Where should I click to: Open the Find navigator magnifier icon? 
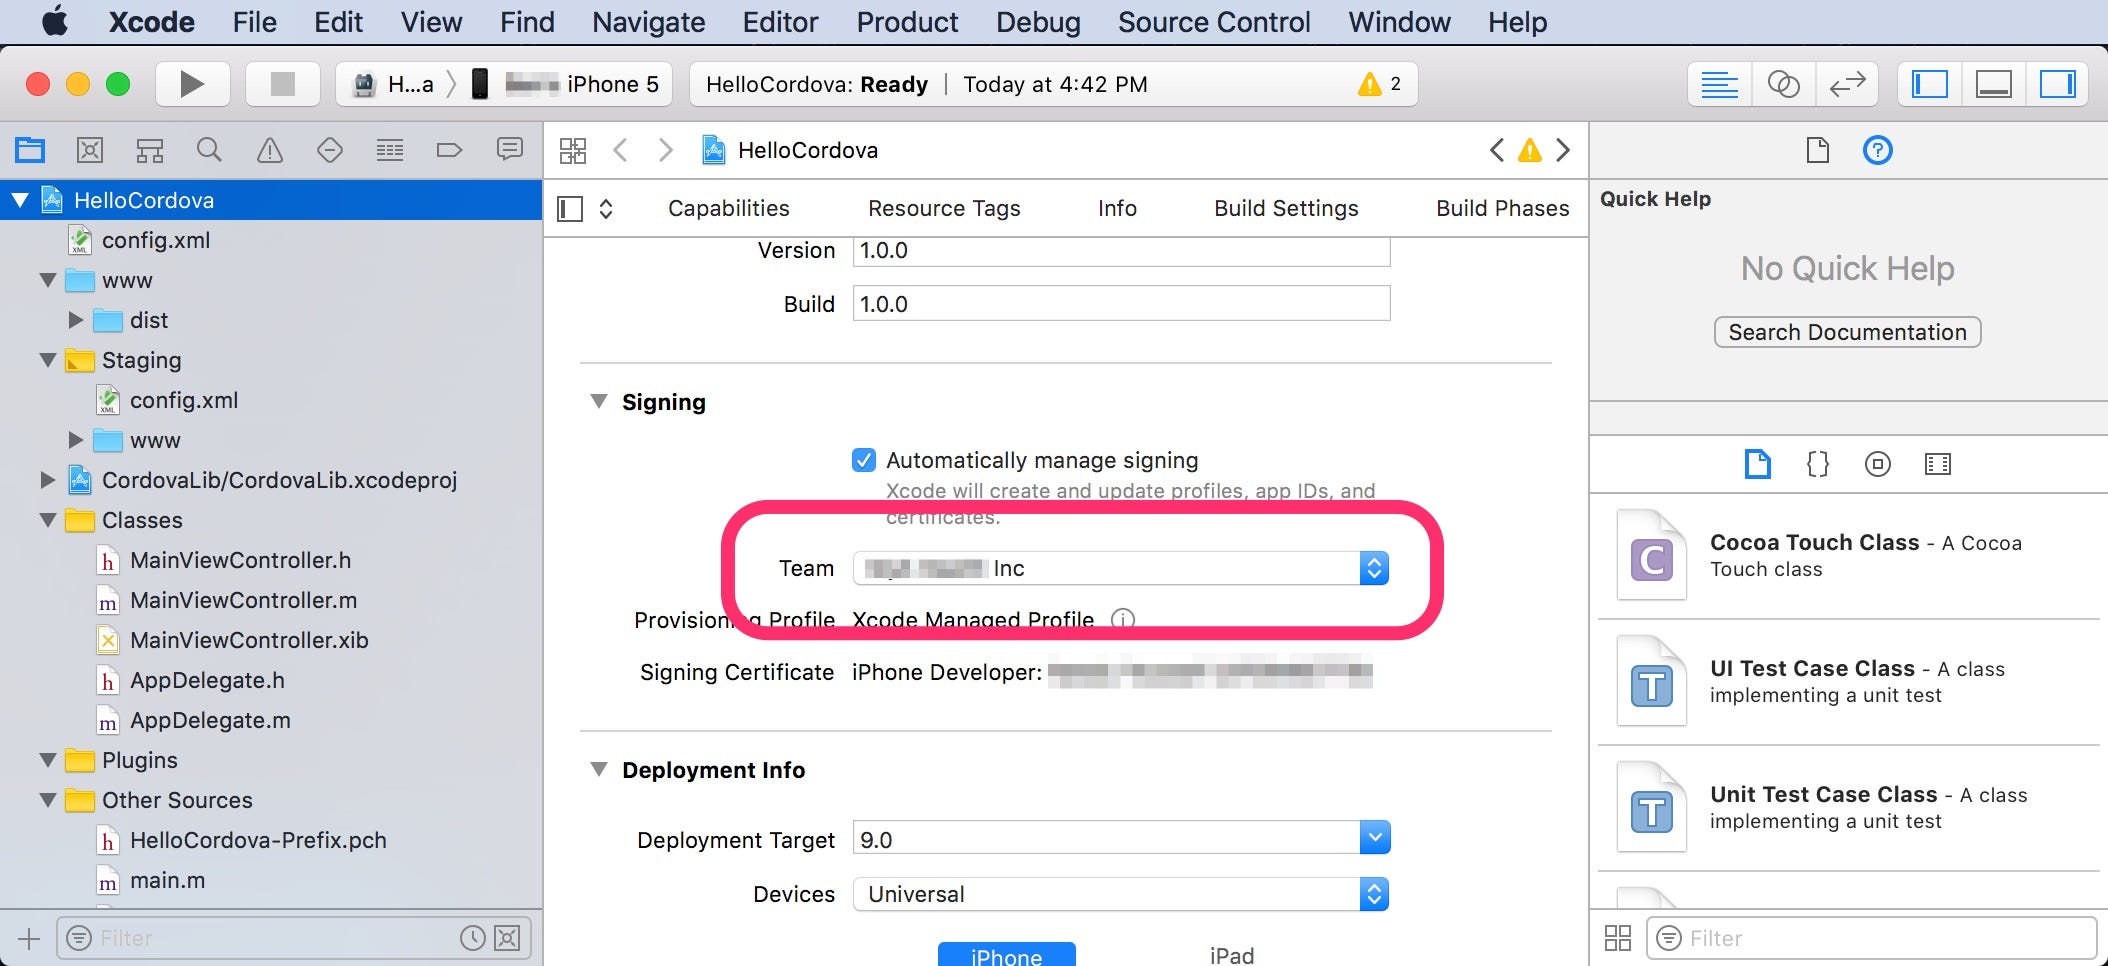point(209,150)
